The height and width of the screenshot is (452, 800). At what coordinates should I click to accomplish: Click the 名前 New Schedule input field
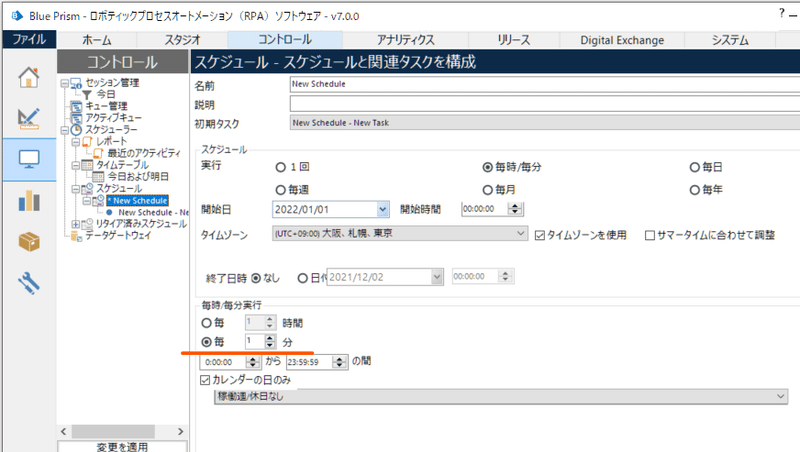(x=544, y=84)
